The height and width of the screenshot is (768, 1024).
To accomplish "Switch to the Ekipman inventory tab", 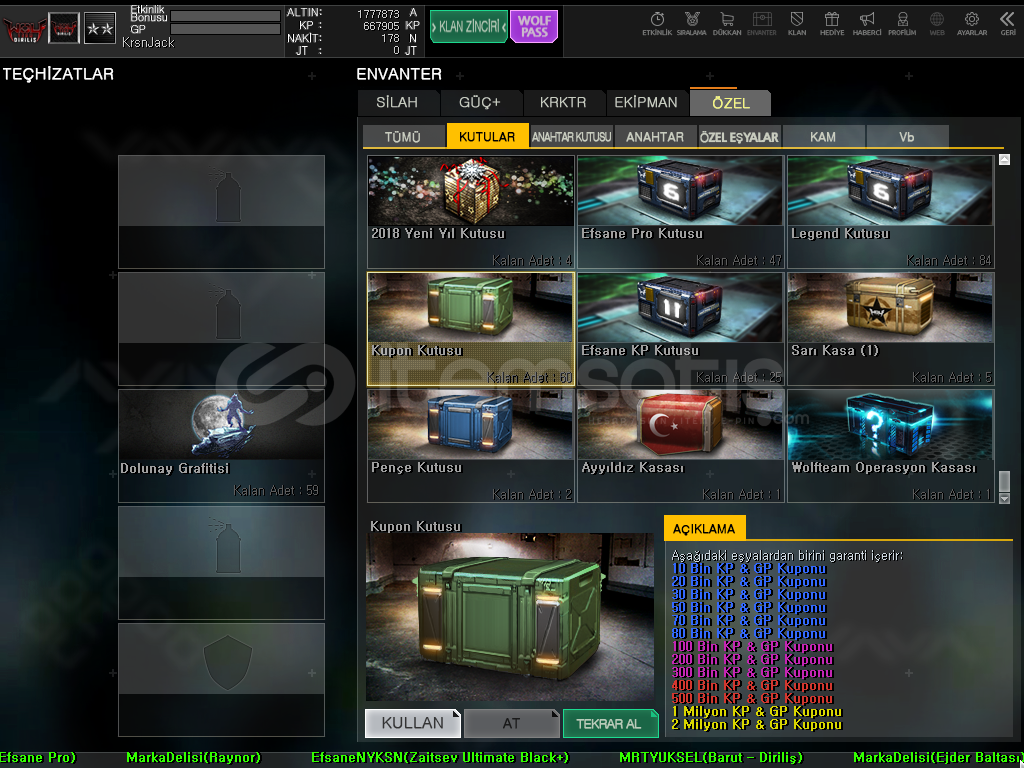I will click(646, 102).
